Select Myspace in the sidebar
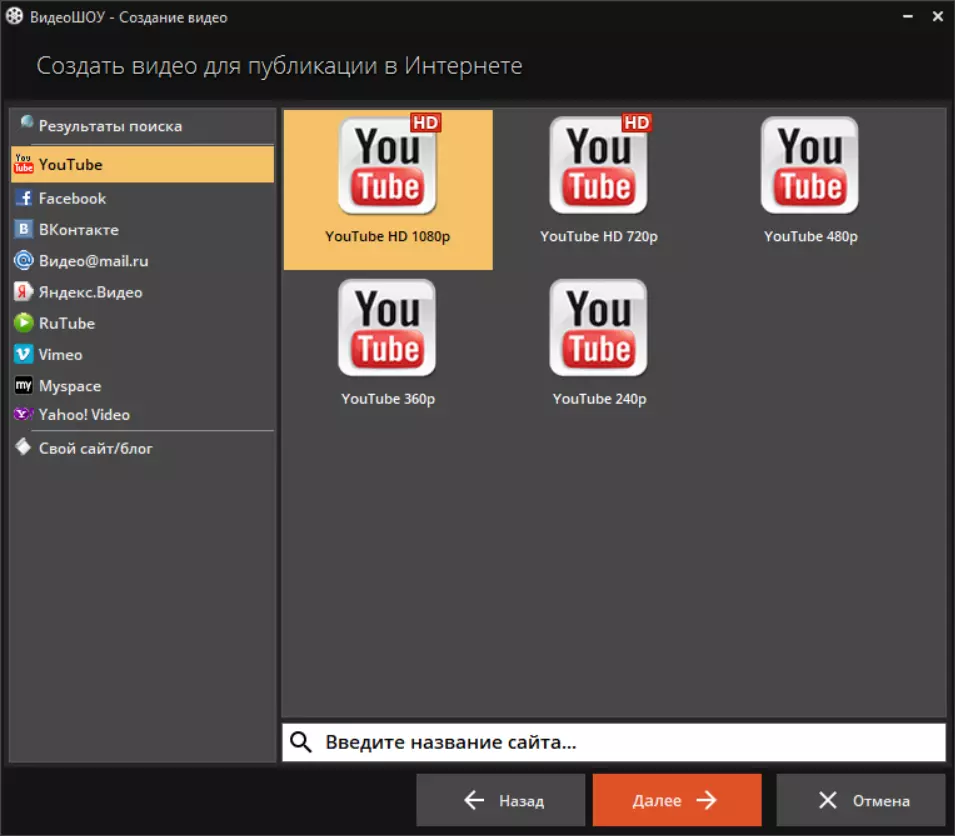The width and height of the screenshot is (955, 836). 143,385
